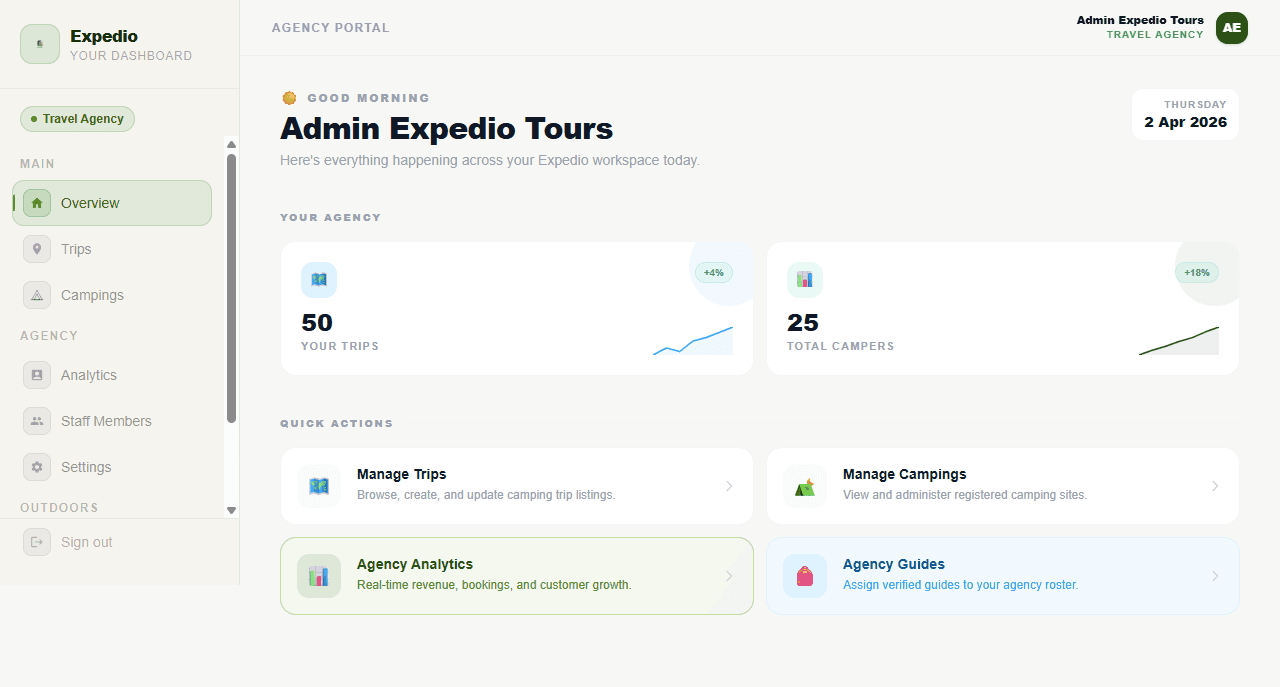The image size is (1280, 687).
Task: Select the Travel Agency badge
Action: [x=77, y=119]
